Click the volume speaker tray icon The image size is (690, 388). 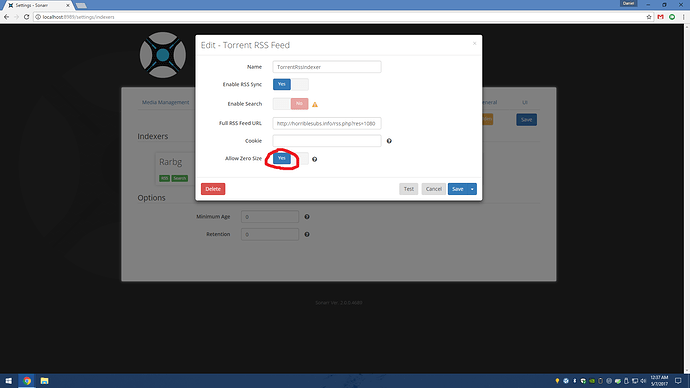click(643, 381)
